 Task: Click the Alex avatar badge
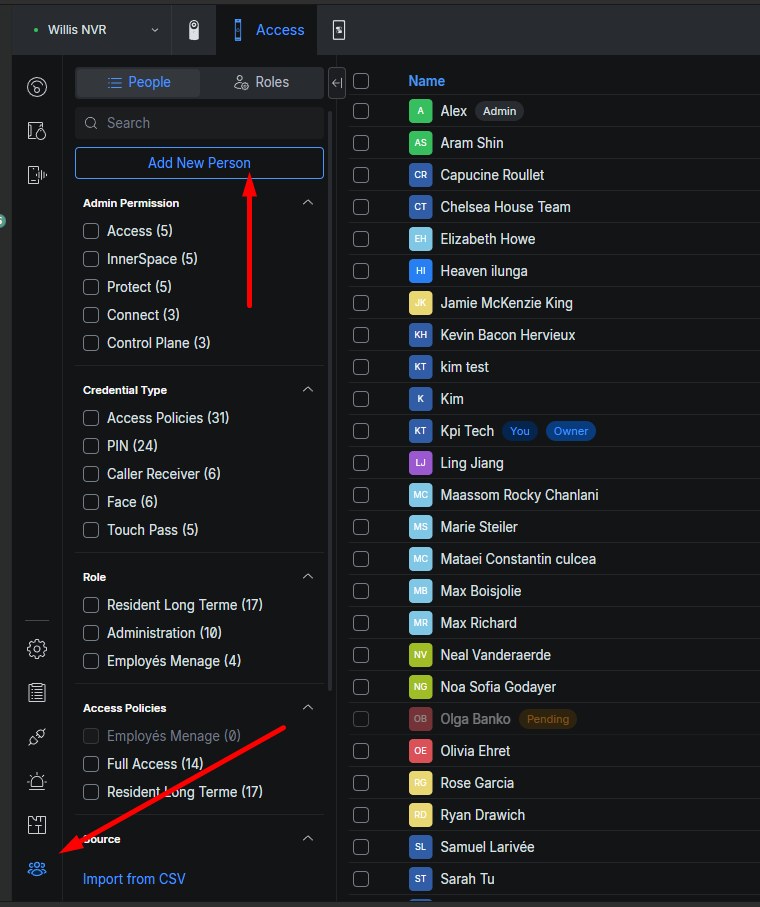click(420, 111)
